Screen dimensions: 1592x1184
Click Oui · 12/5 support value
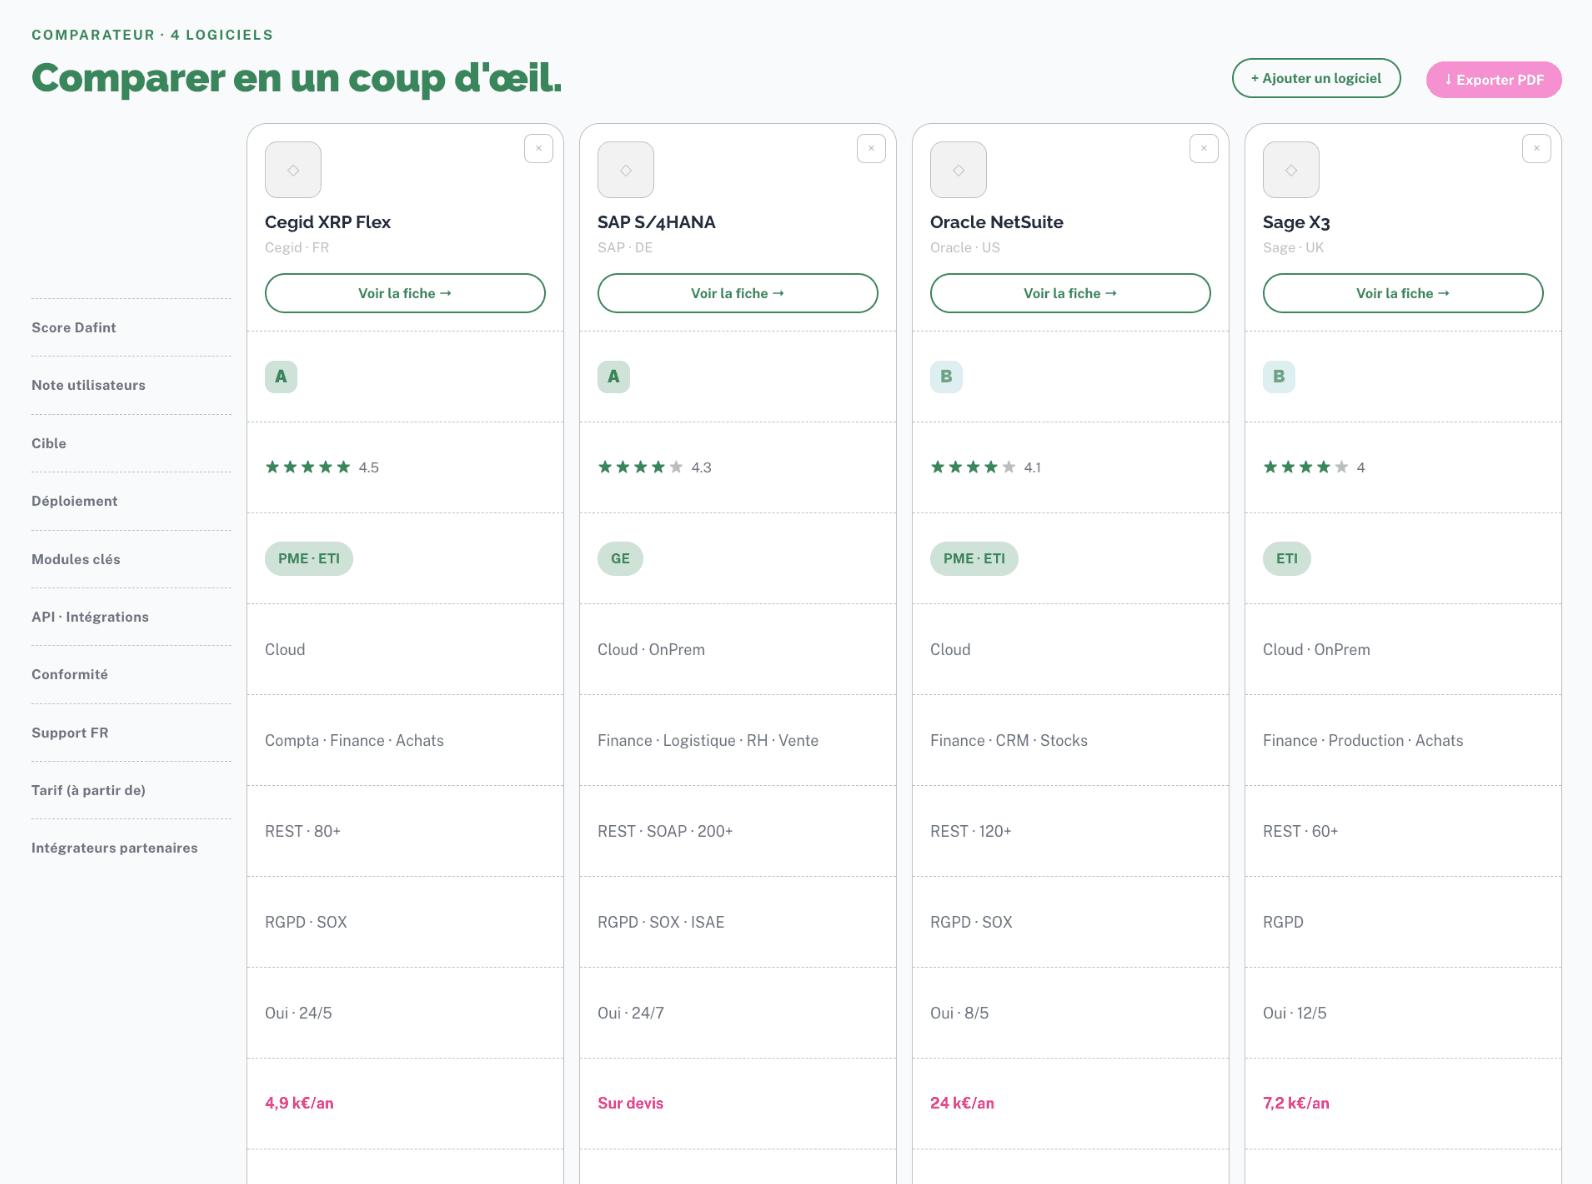1295,1014
